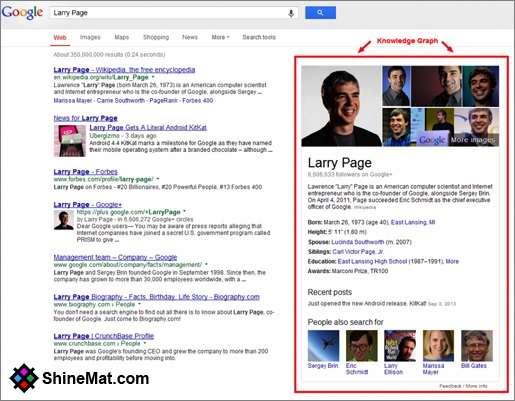Image resolution: width=515 pixels, height=401 pixels.
Task: Open Search tools
Action: pyautogui.click(x=259, y=37)
